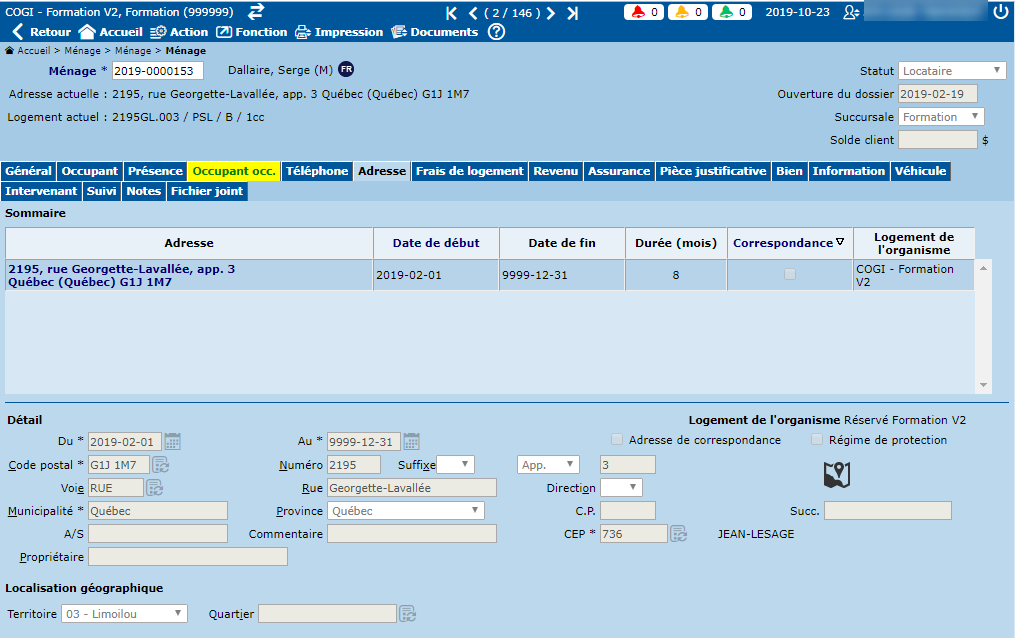The height and width of the screenshot is (638, 1015).
Task: Go to the last record arrow
Action: (572, 13)
